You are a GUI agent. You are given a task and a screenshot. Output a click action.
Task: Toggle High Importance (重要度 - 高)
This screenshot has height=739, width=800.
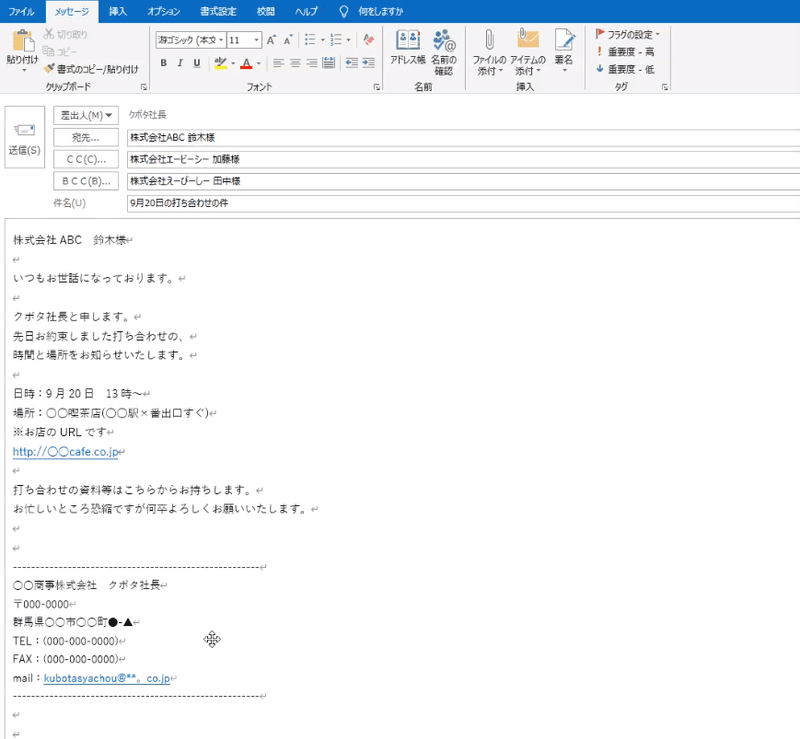pyautogui.click(x=625, y=52)
